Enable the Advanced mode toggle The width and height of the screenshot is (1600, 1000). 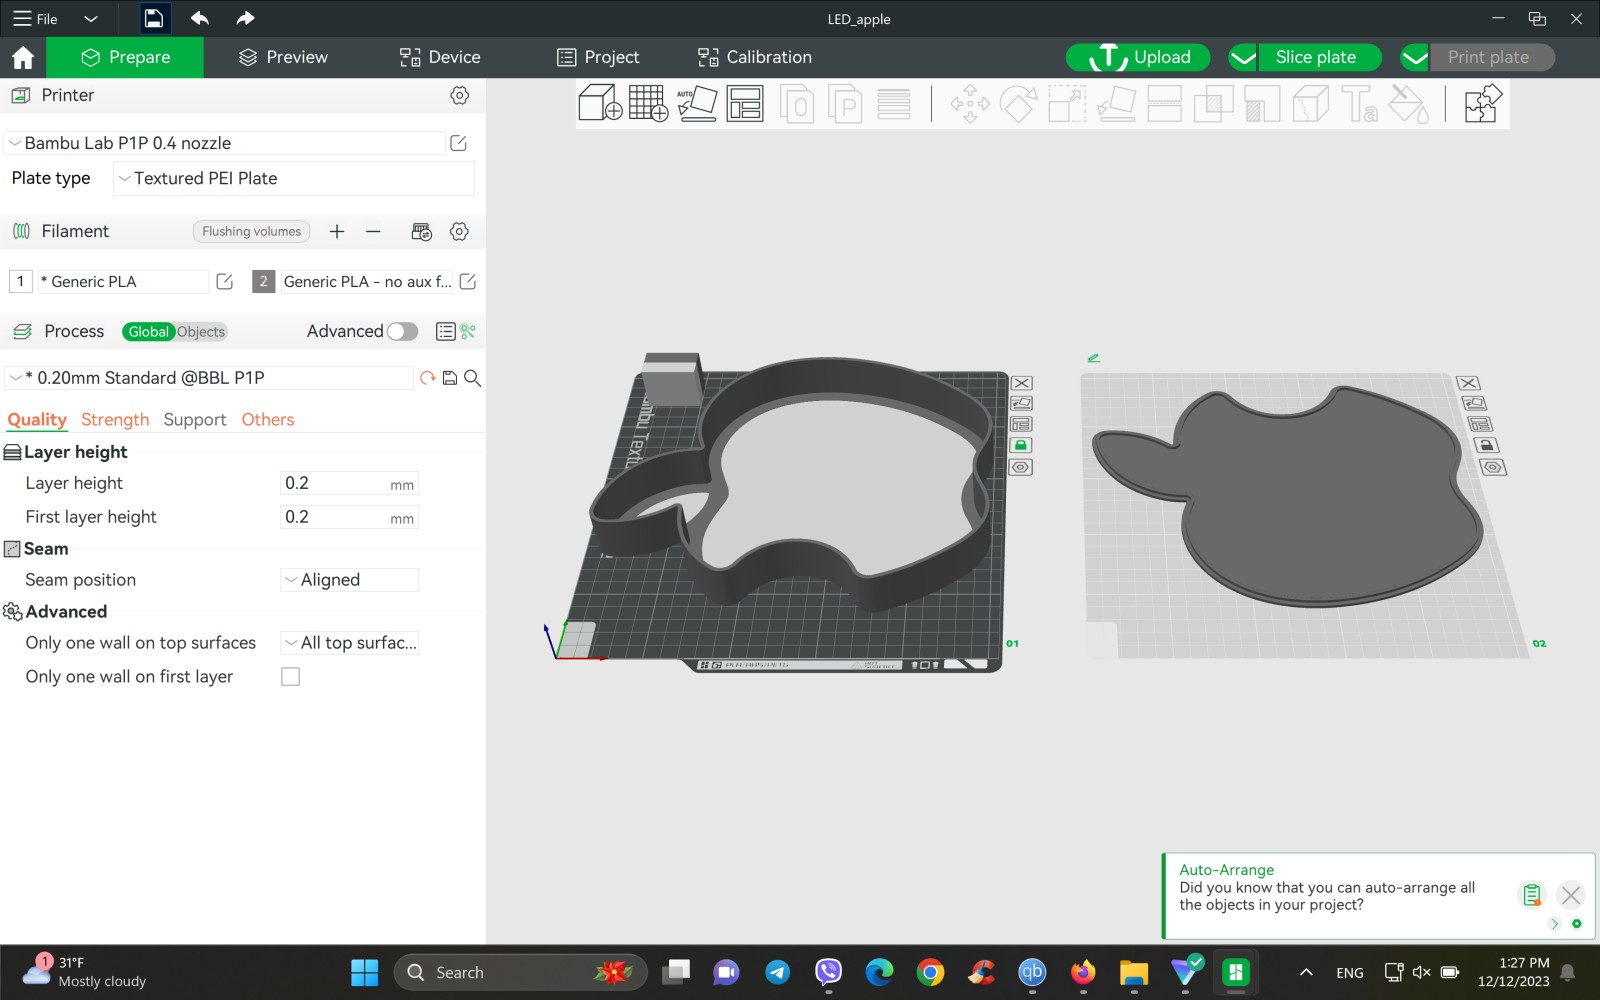(x=402, y=332)
